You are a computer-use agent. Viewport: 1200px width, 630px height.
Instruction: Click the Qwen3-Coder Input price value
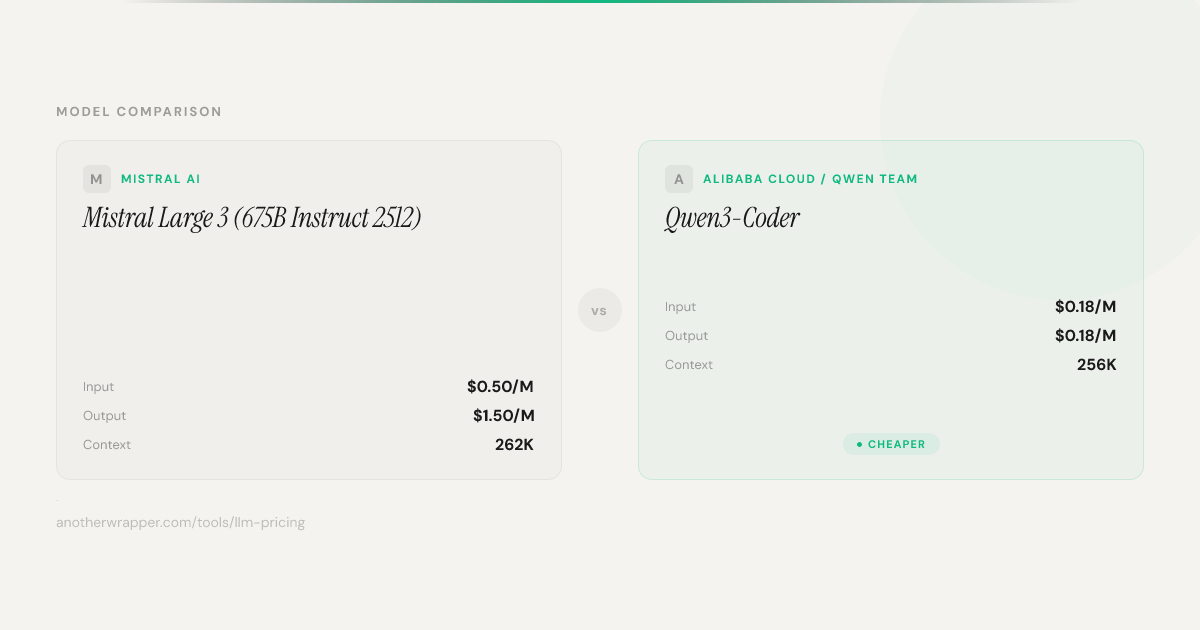coord(1085,307)
